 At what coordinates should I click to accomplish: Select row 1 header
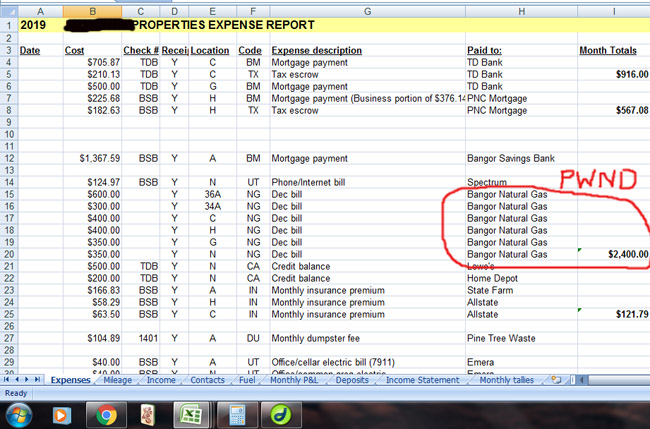pyautogui.click(x=9, y=25)
